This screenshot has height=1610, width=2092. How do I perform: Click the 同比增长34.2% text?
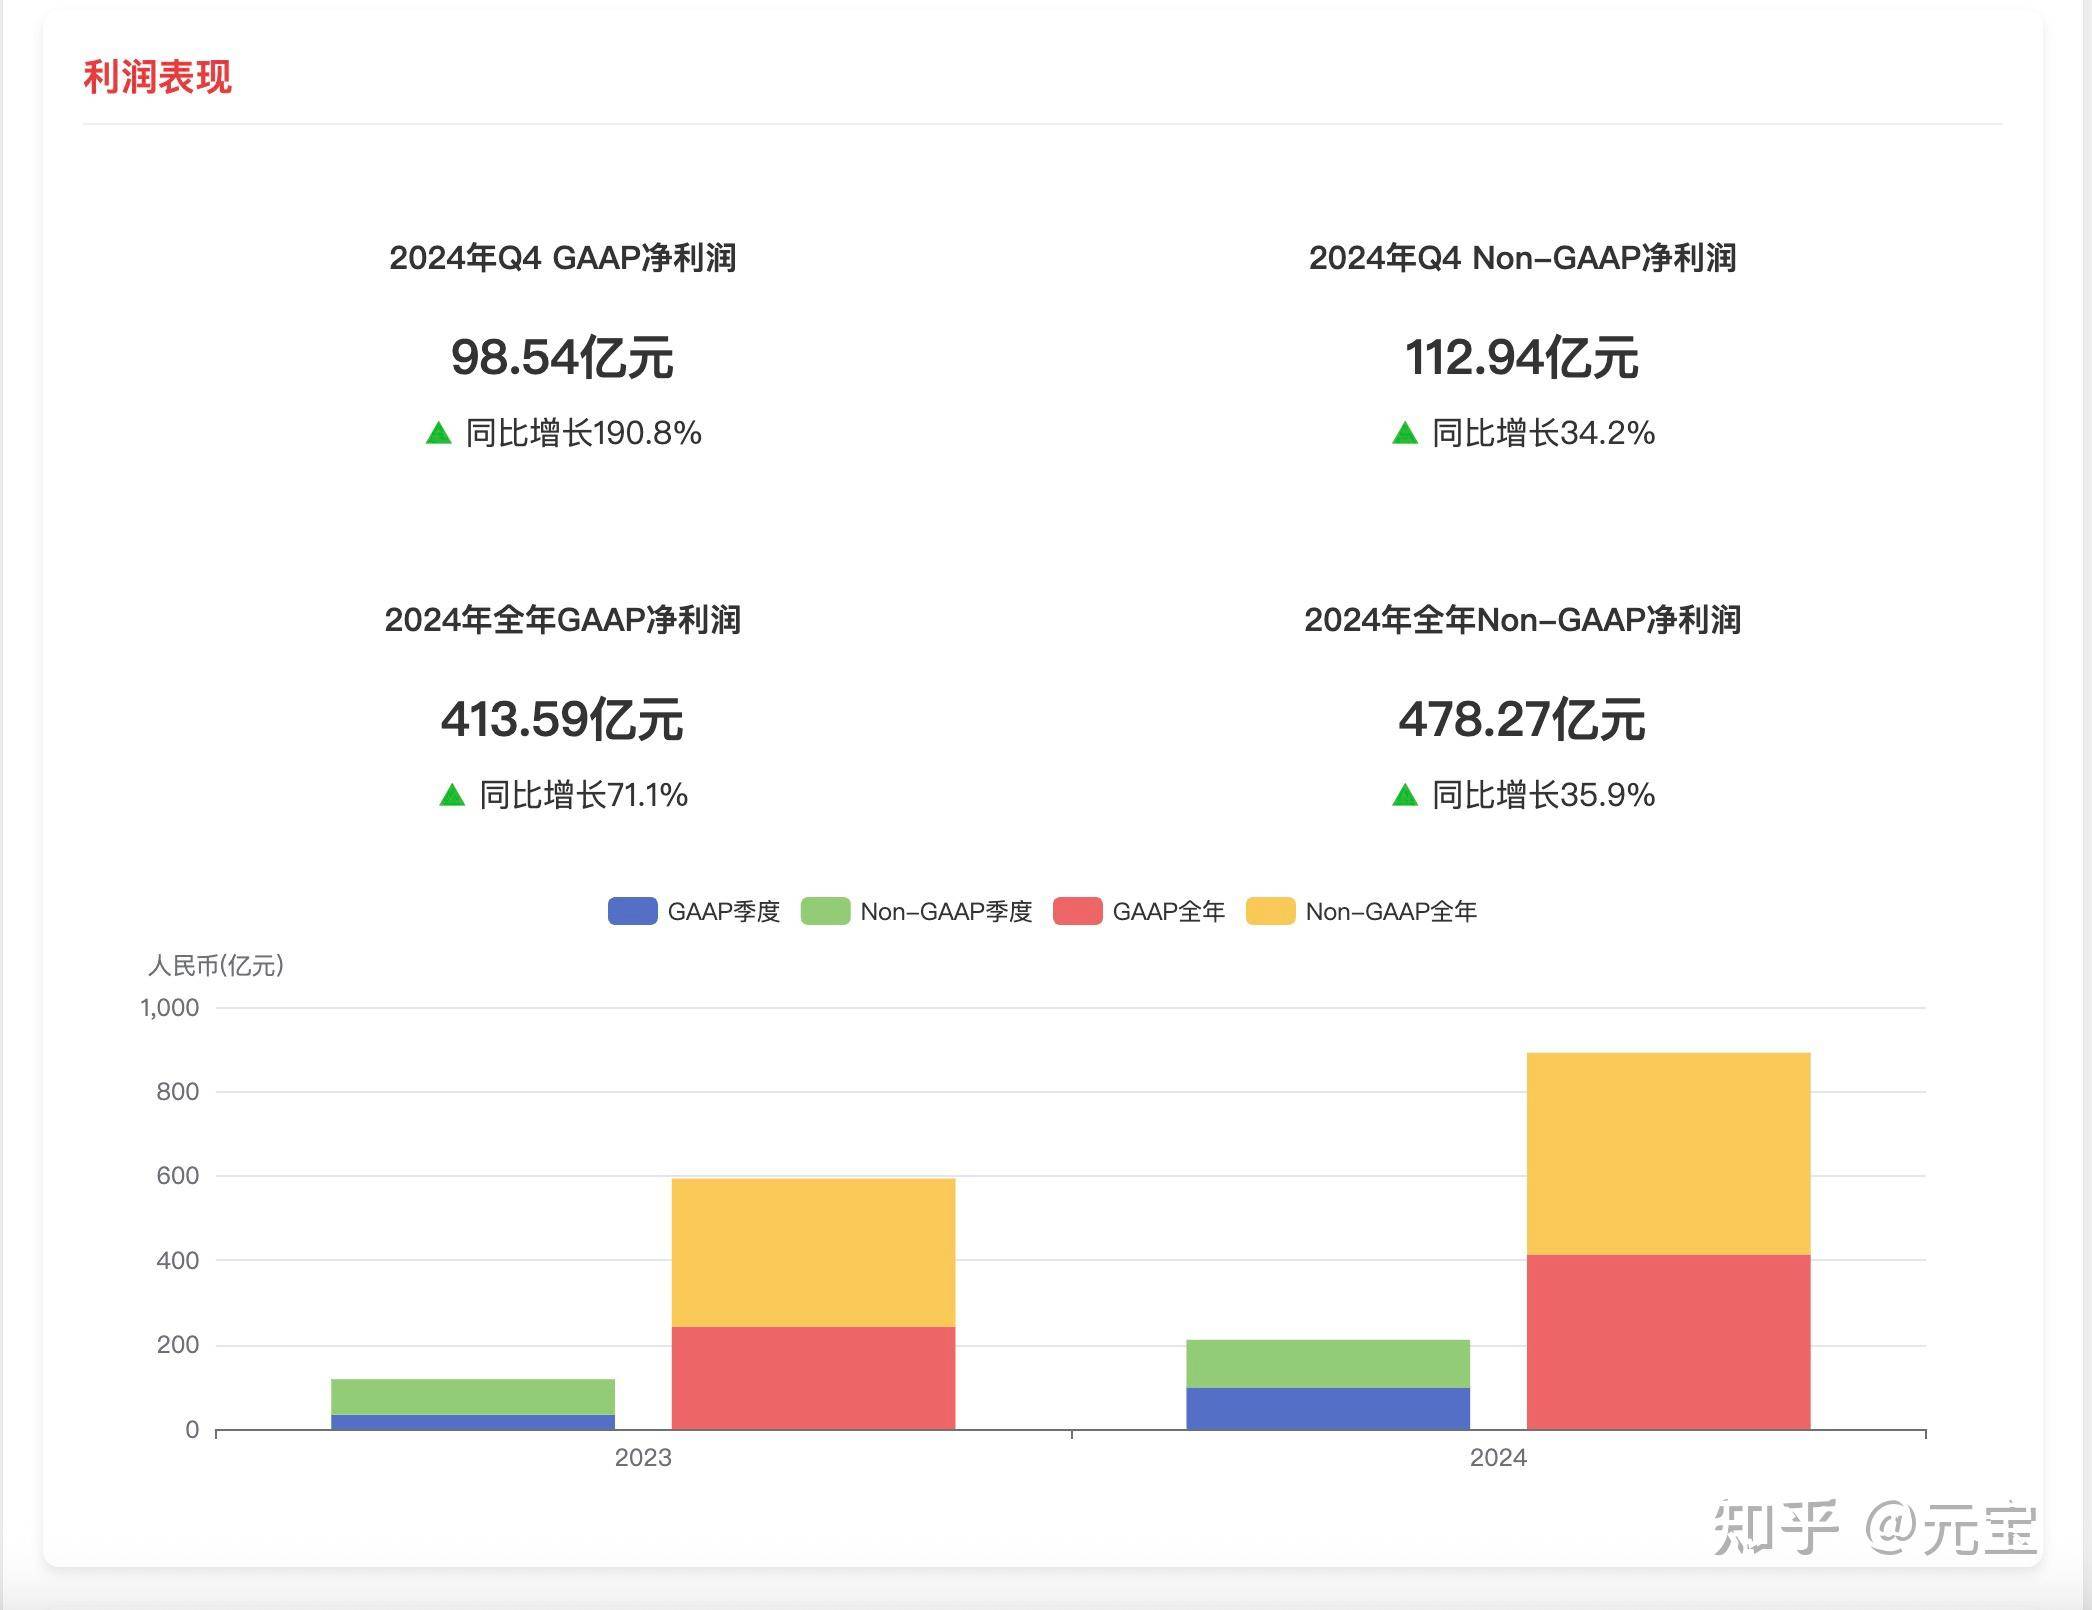(1544, 433)
